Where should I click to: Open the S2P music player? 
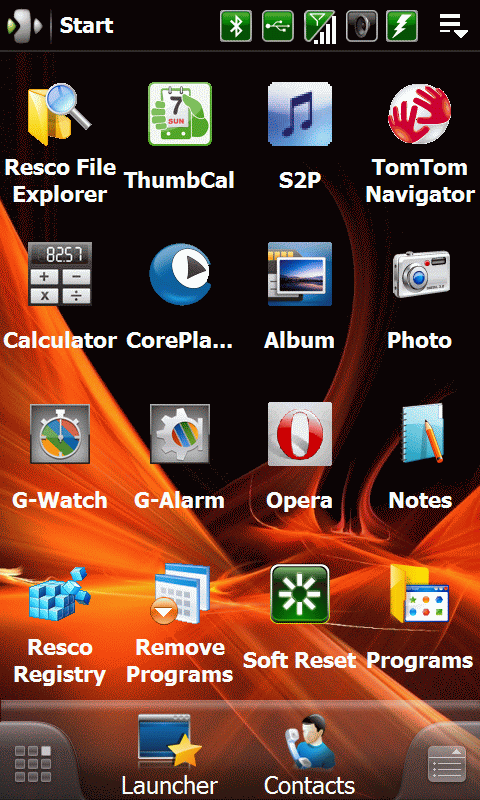[299, 114]
